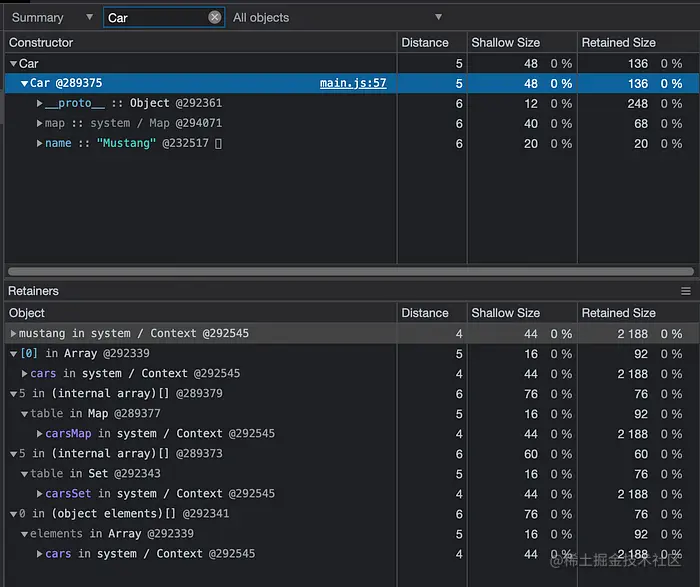Click the horizontal scrollbar under the constructor table
The height and width of the screenshot is (587, 700).
point(350,271)
